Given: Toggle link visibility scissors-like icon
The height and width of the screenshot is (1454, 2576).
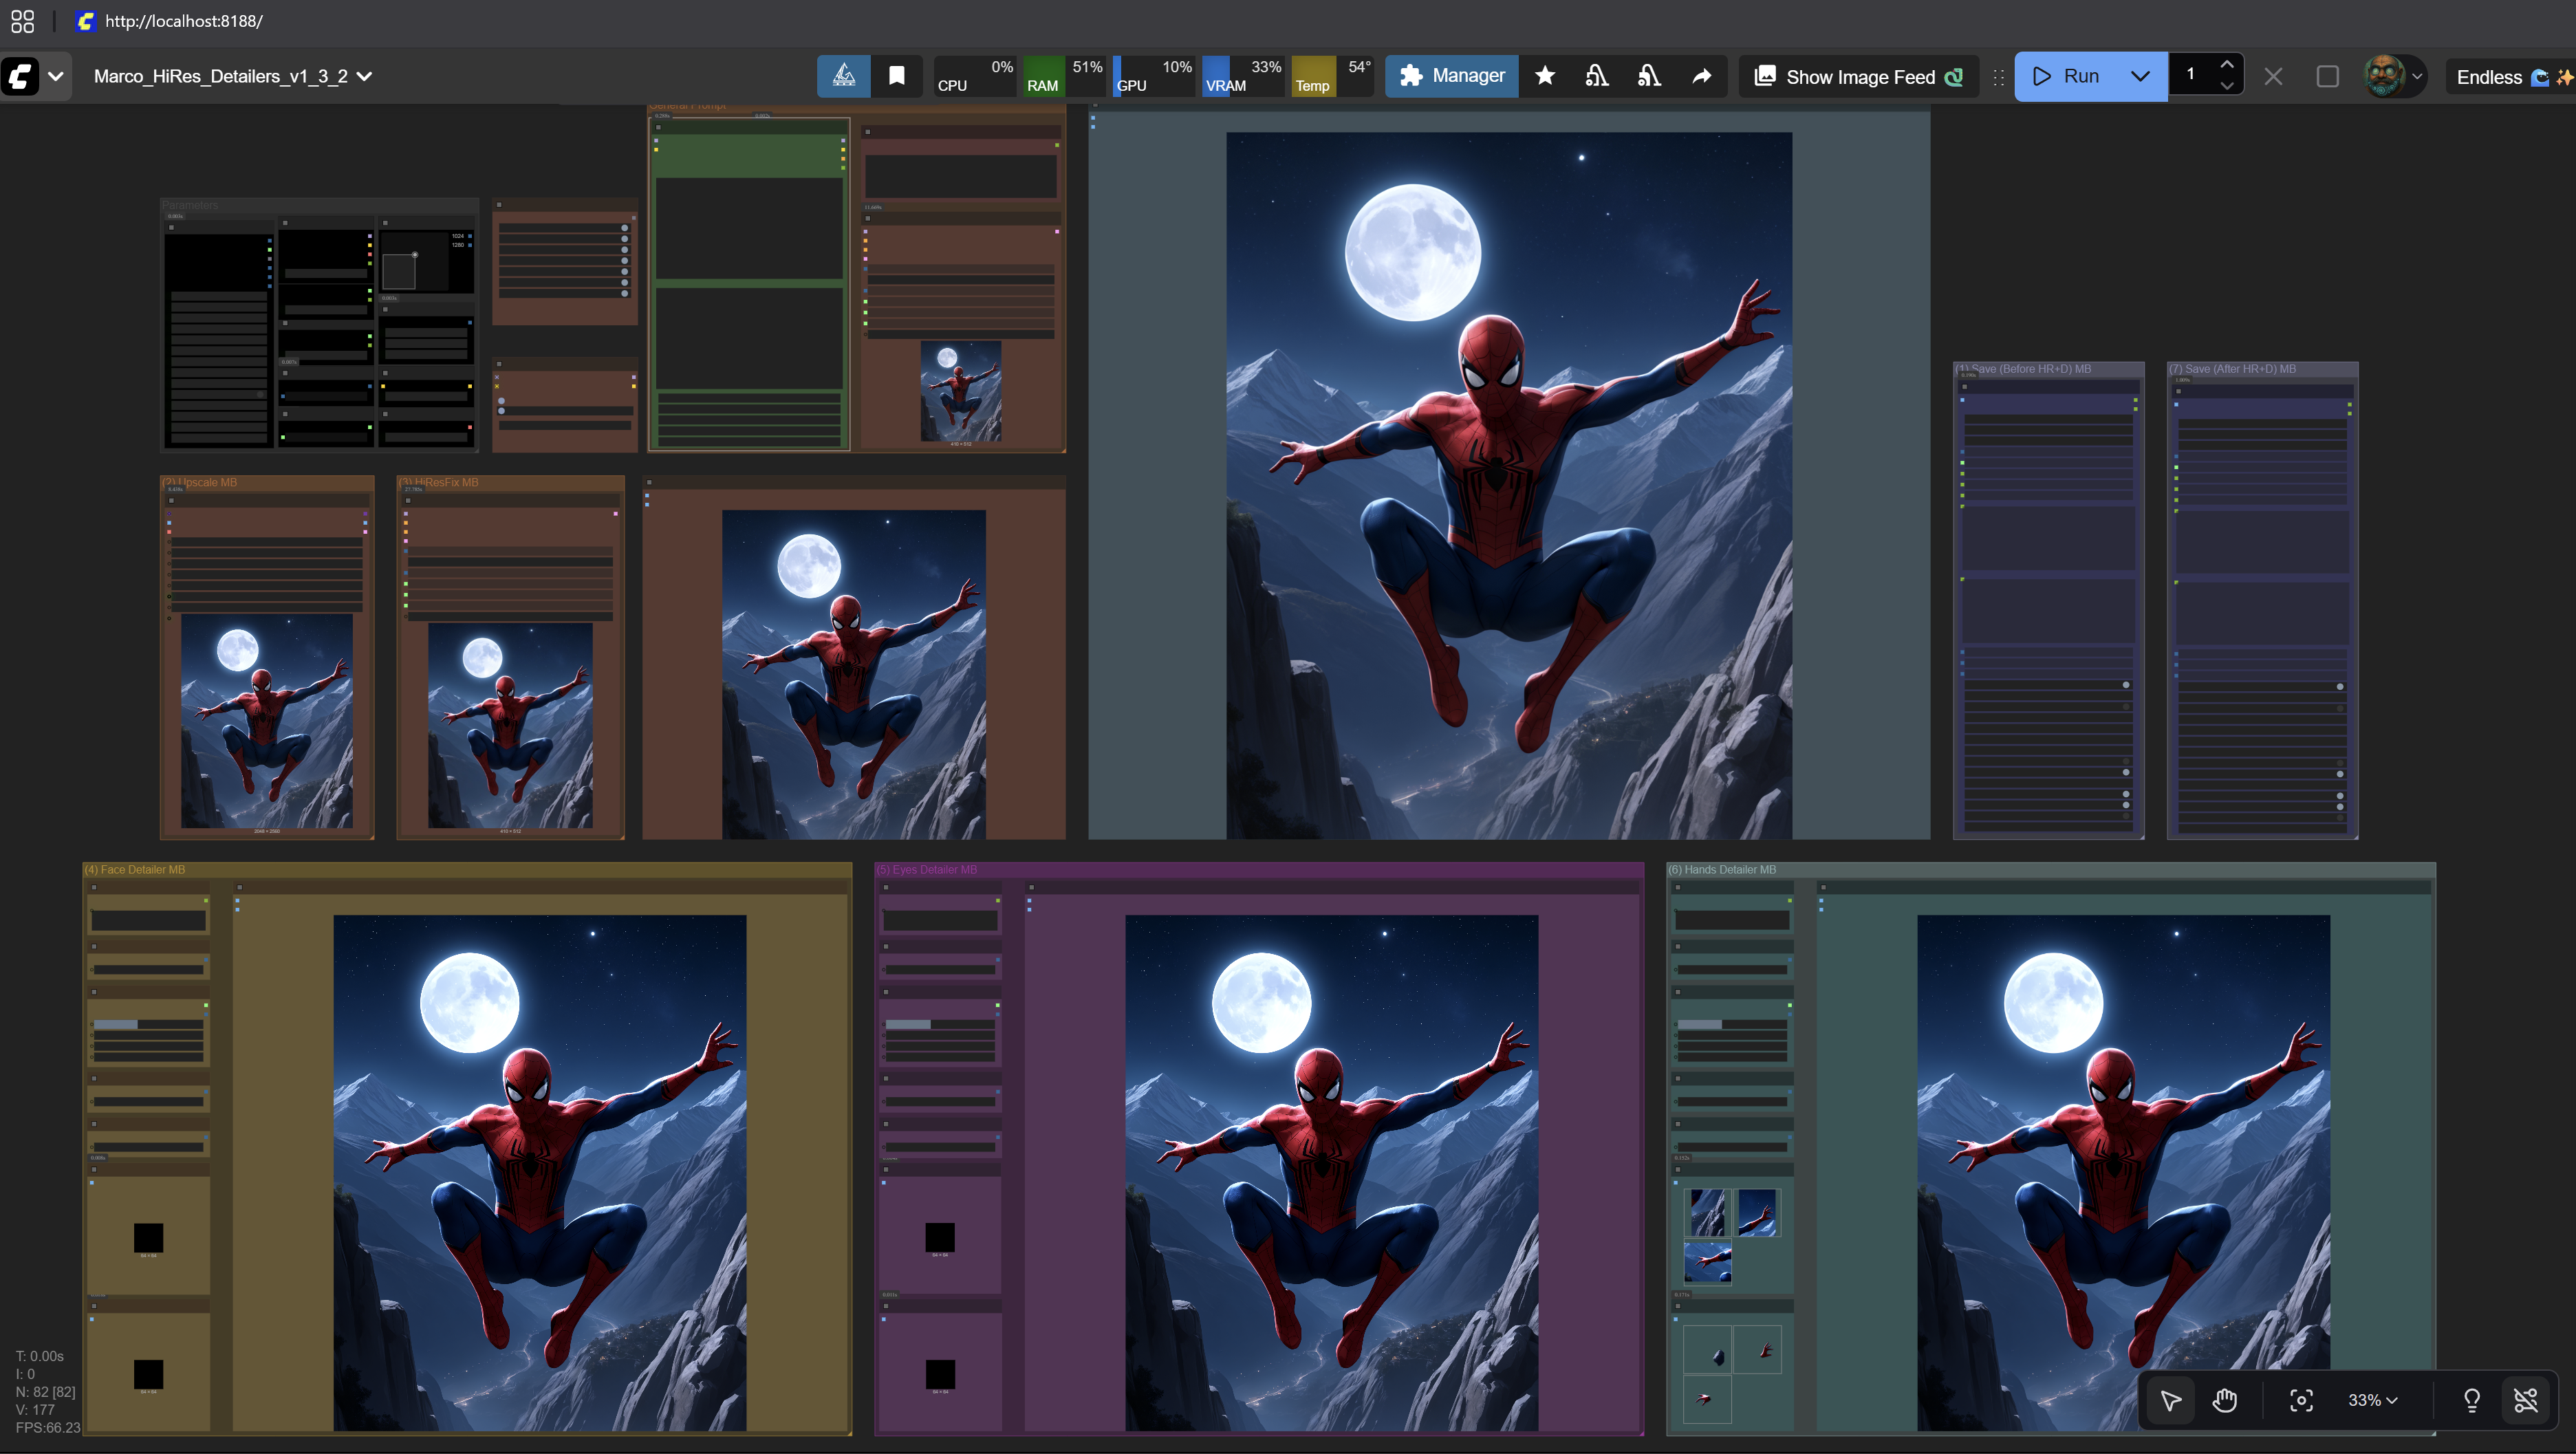Looking at the screenshot, I should 2526,1400.
